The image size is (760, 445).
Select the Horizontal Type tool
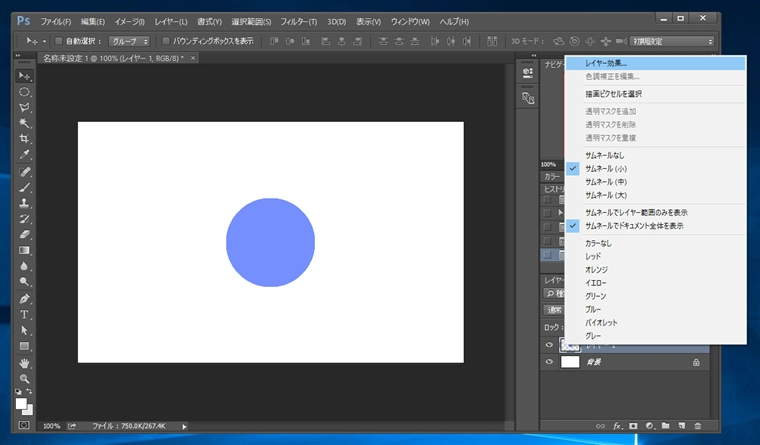(24, 314)
